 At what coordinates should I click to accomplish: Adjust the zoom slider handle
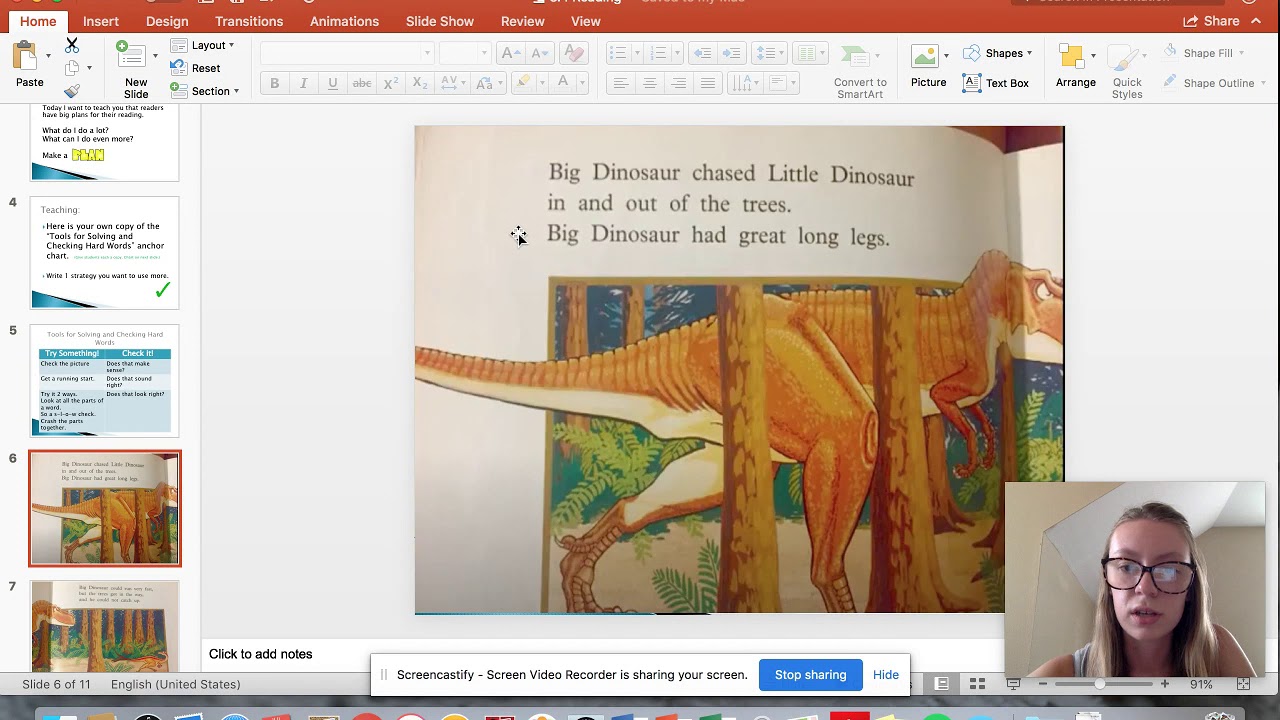click(1099, 684)
